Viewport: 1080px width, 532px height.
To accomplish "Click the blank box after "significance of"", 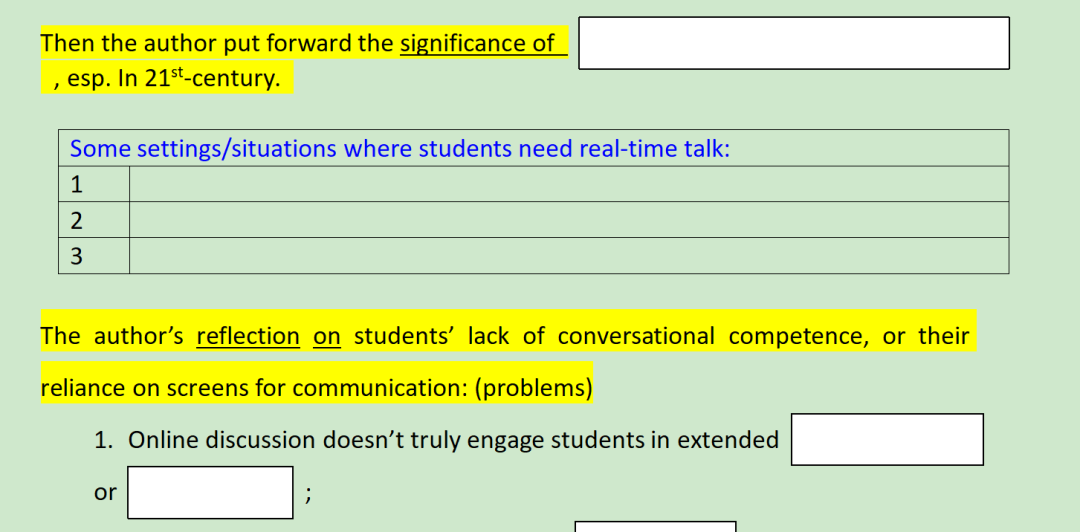I will [793, 43].
